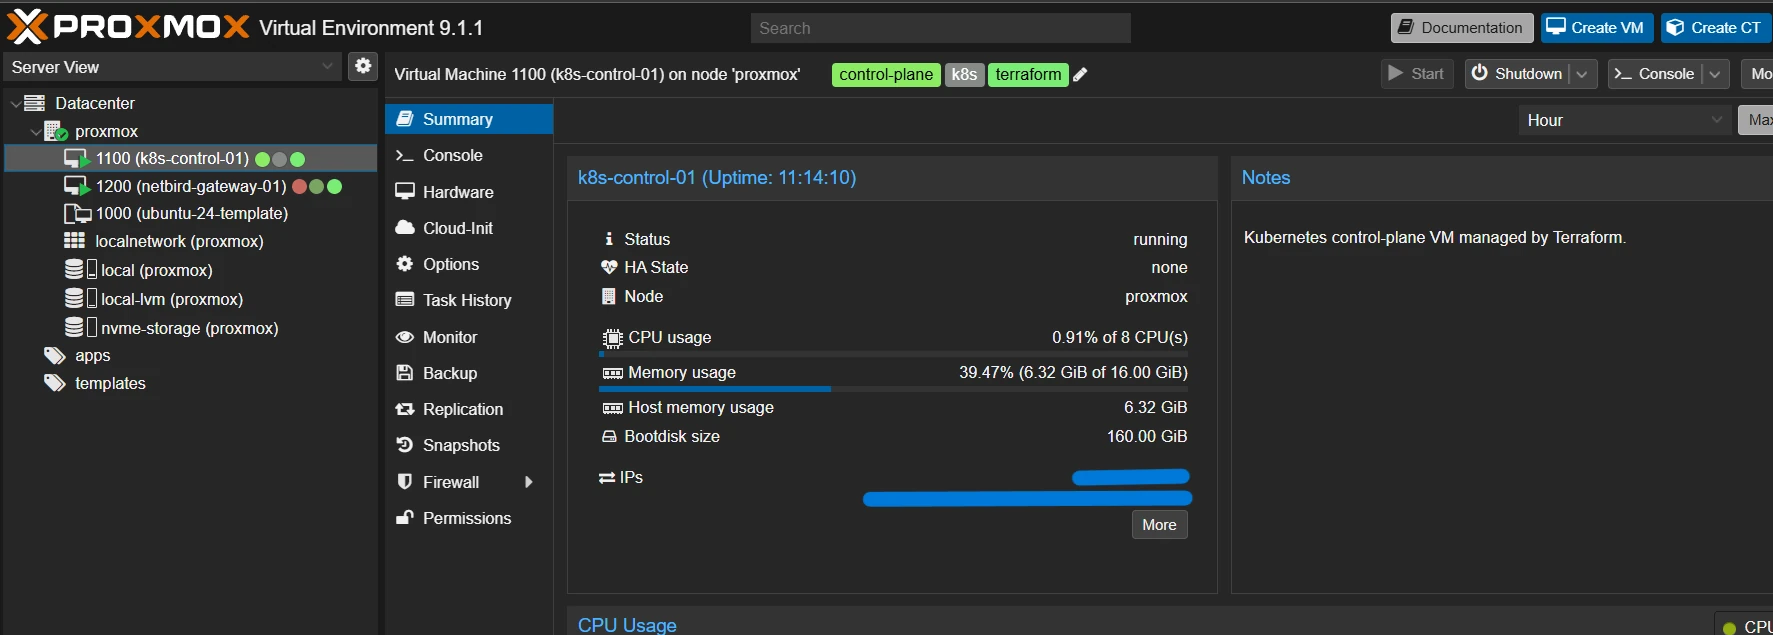The width and height of the screenshot is (1773, 635).
Task: Select 1000 (ubuntu-24-template) in the tree
Action: coord(191,213)
